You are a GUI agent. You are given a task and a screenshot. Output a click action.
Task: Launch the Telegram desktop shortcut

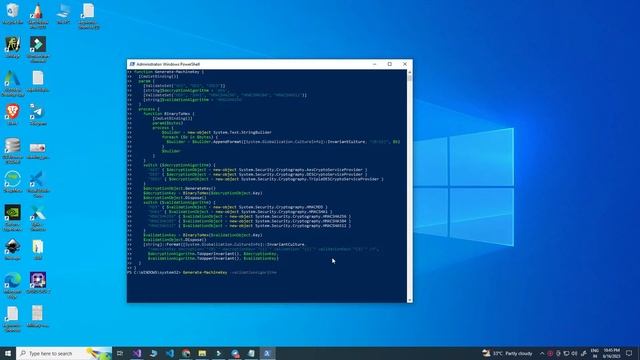(38, 114)
